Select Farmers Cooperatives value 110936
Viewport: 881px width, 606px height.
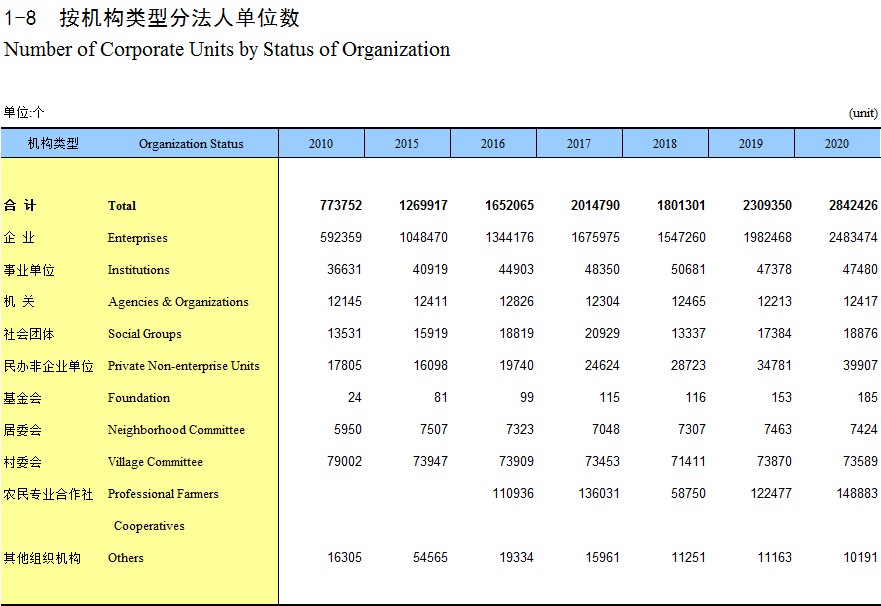pyautogui.click(x=513, y=494)
